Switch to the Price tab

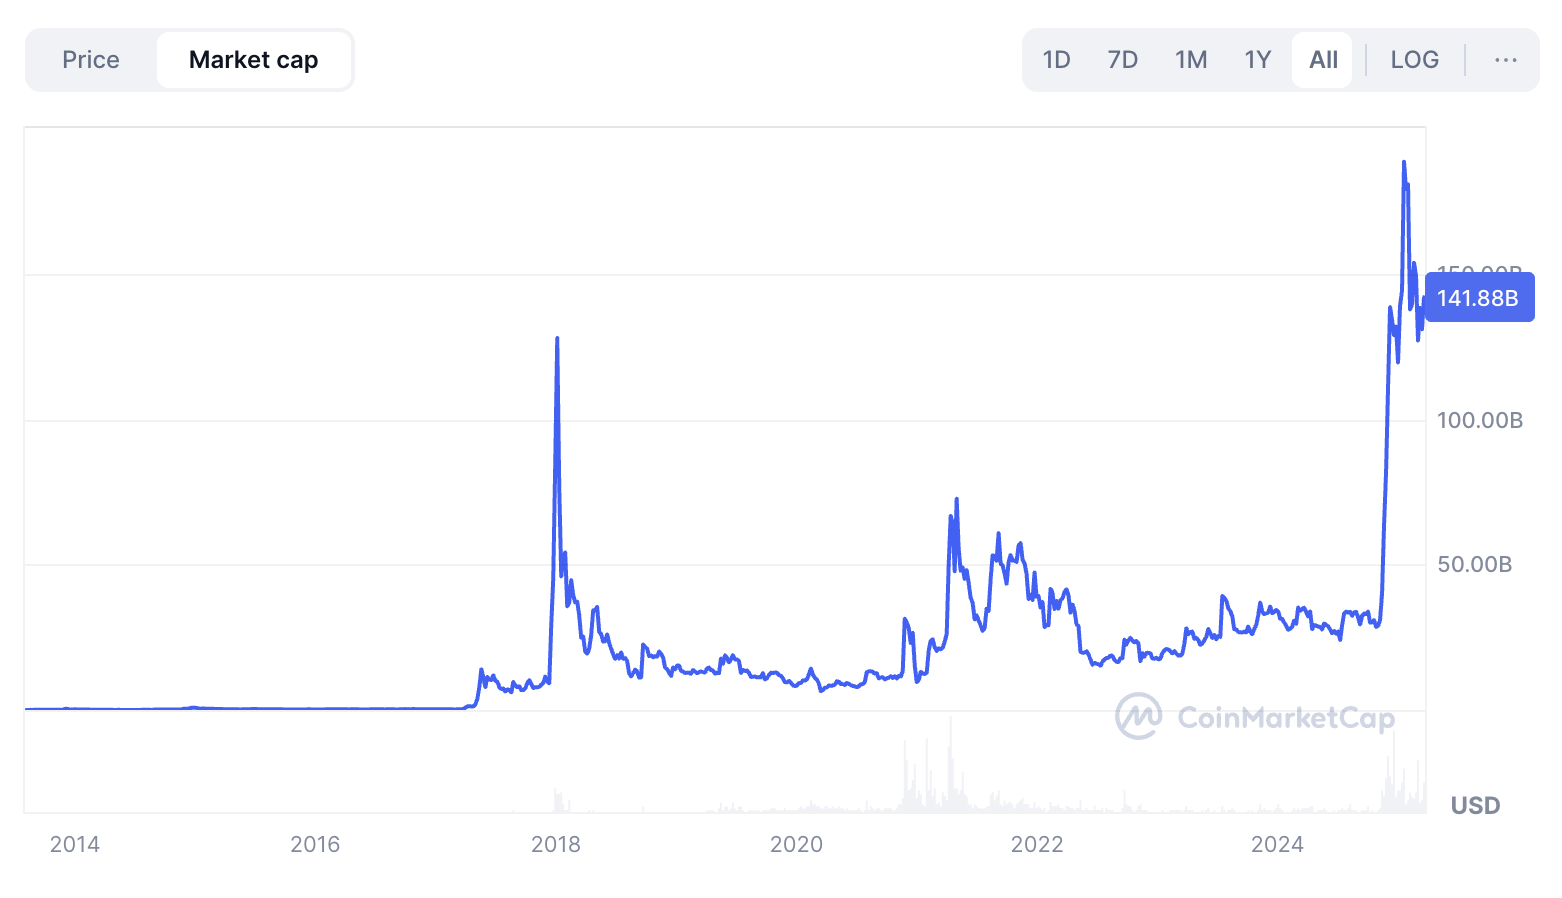click(91, 60)
